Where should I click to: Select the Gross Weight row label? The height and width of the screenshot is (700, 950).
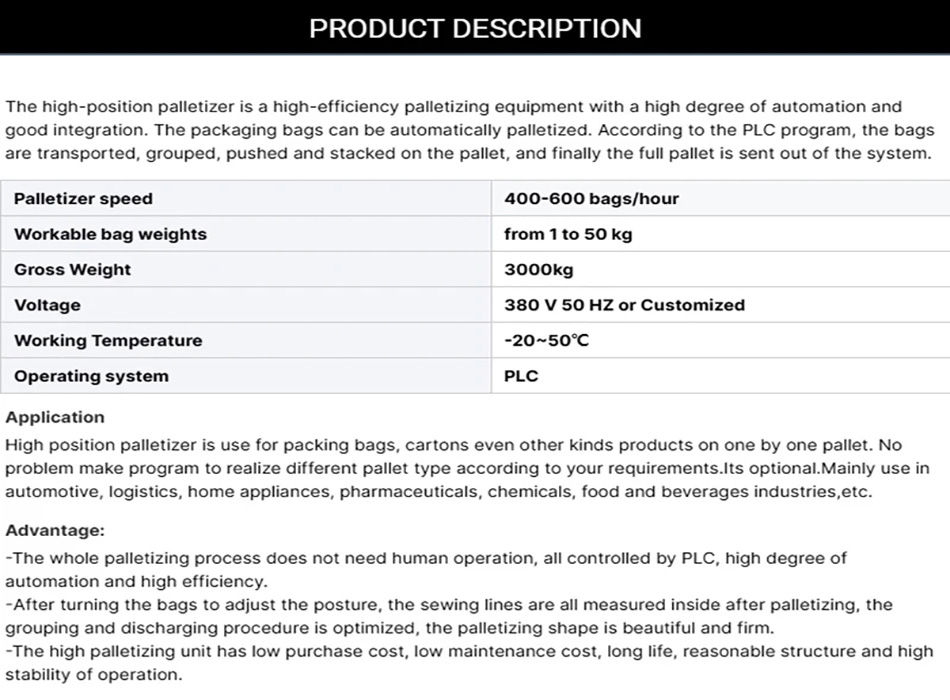point(72,270)
